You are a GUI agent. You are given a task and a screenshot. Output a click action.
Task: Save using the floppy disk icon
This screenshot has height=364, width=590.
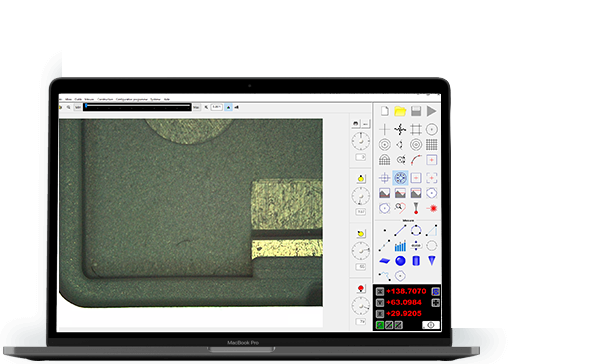416,111
